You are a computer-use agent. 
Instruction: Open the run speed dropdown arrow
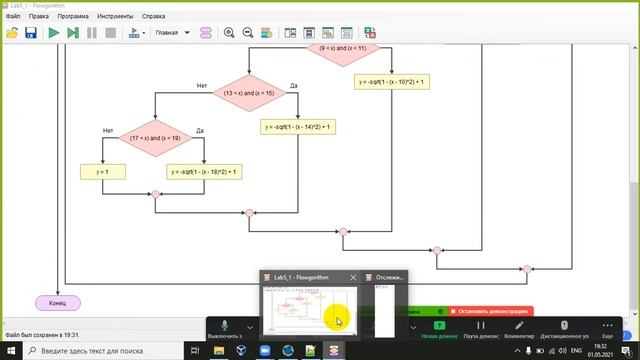coord(144,33)
